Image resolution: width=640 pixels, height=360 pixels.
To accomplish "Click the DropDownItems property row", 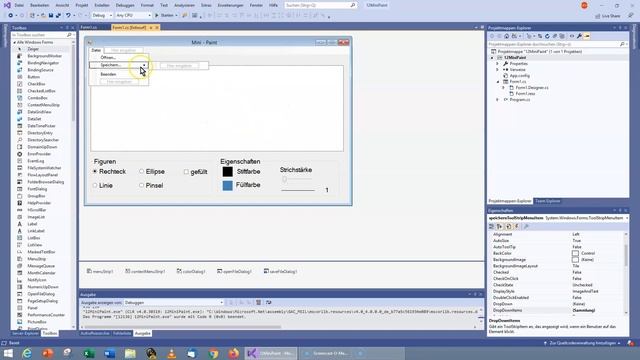I will click(557, 310).
